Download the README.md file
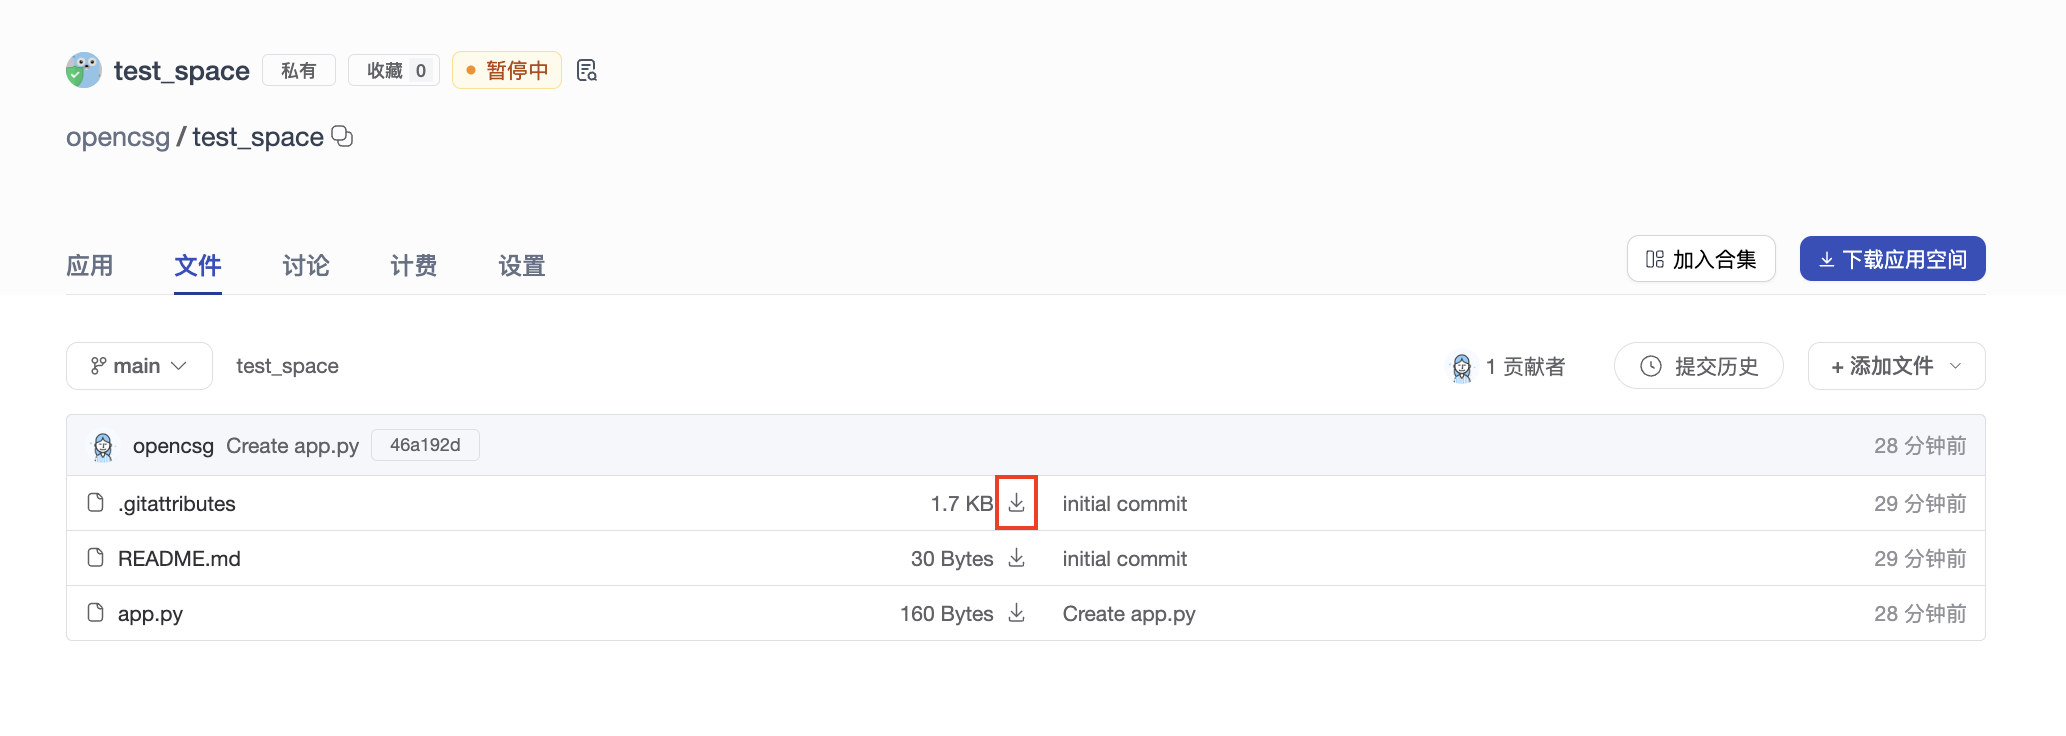Screen dimensions: 2066x736 click(x=1016, y=558)
